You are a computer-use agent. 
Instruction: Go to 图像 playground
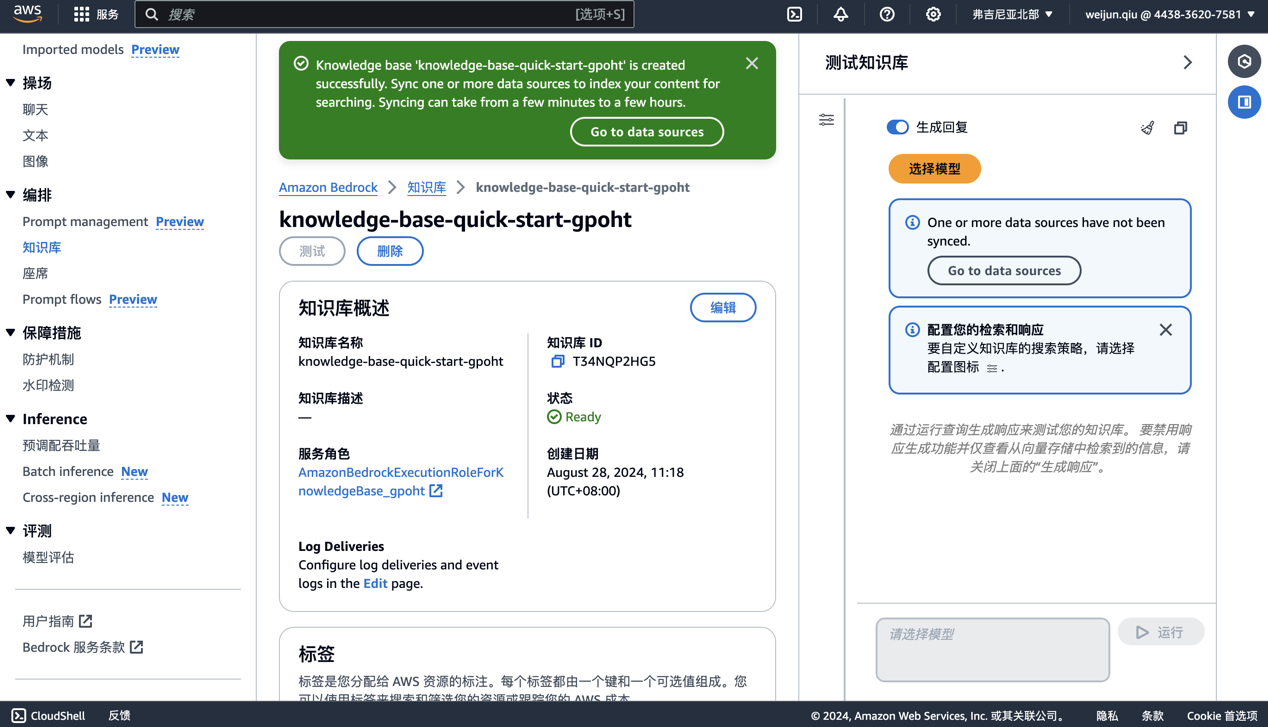[x=35, y=161]
